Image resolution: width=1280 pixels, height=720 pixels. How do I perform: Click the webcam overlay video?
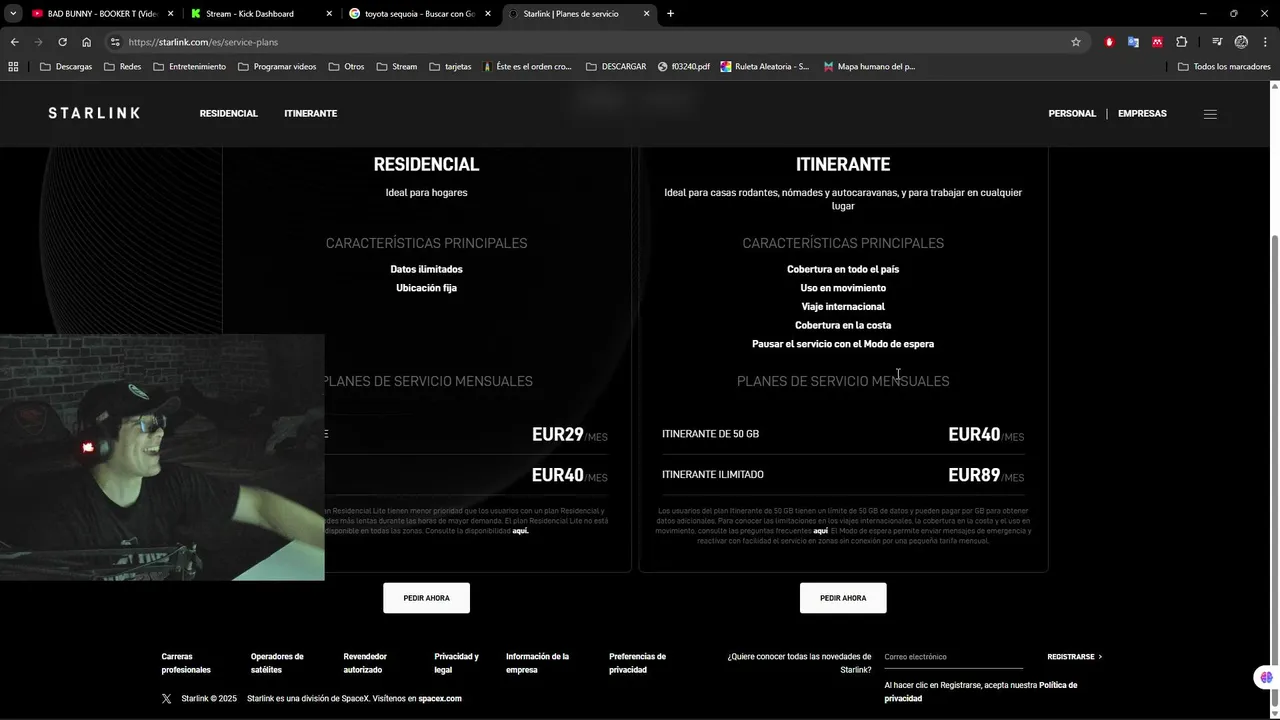pos(162,457)
